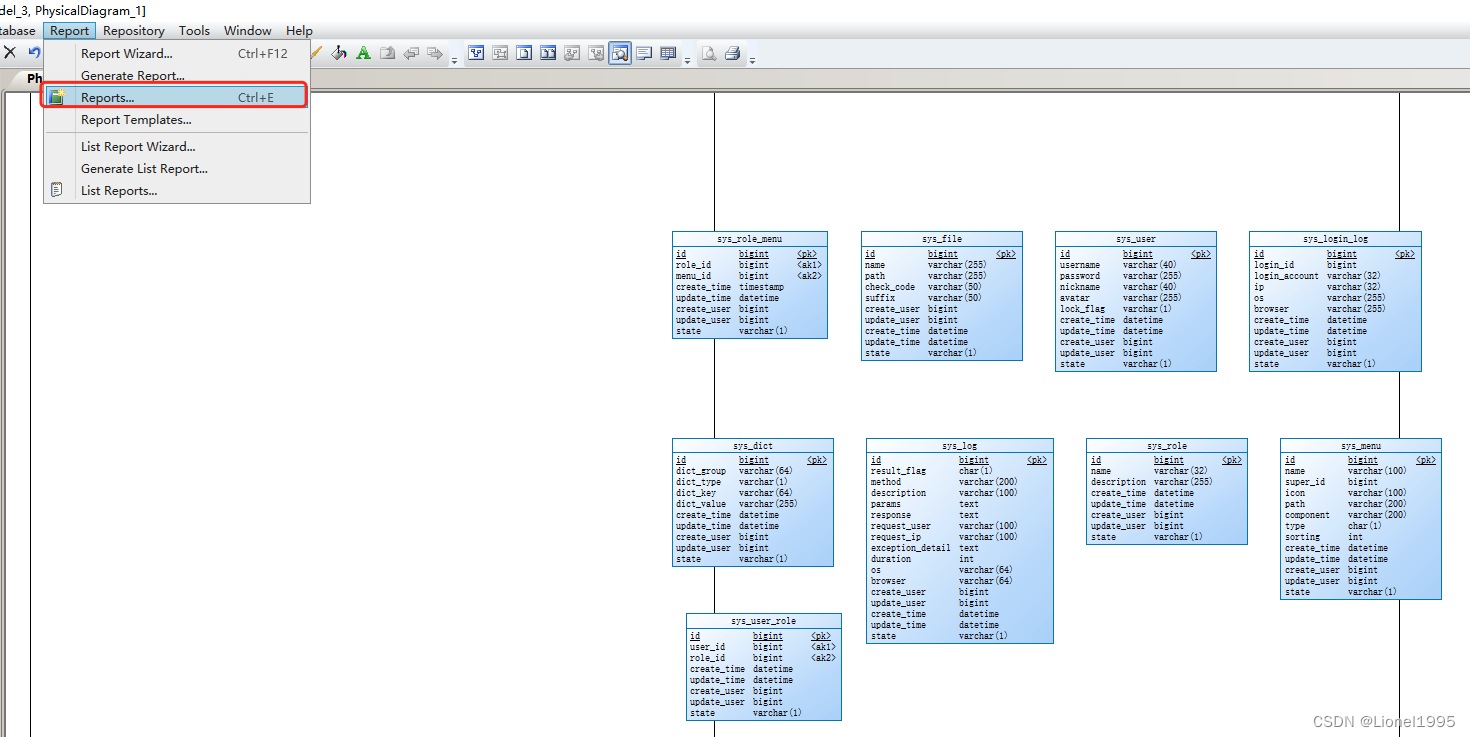Click the fill color paint bucket icon
This screenshot has width=1470, height=737.
click(339, 53)
